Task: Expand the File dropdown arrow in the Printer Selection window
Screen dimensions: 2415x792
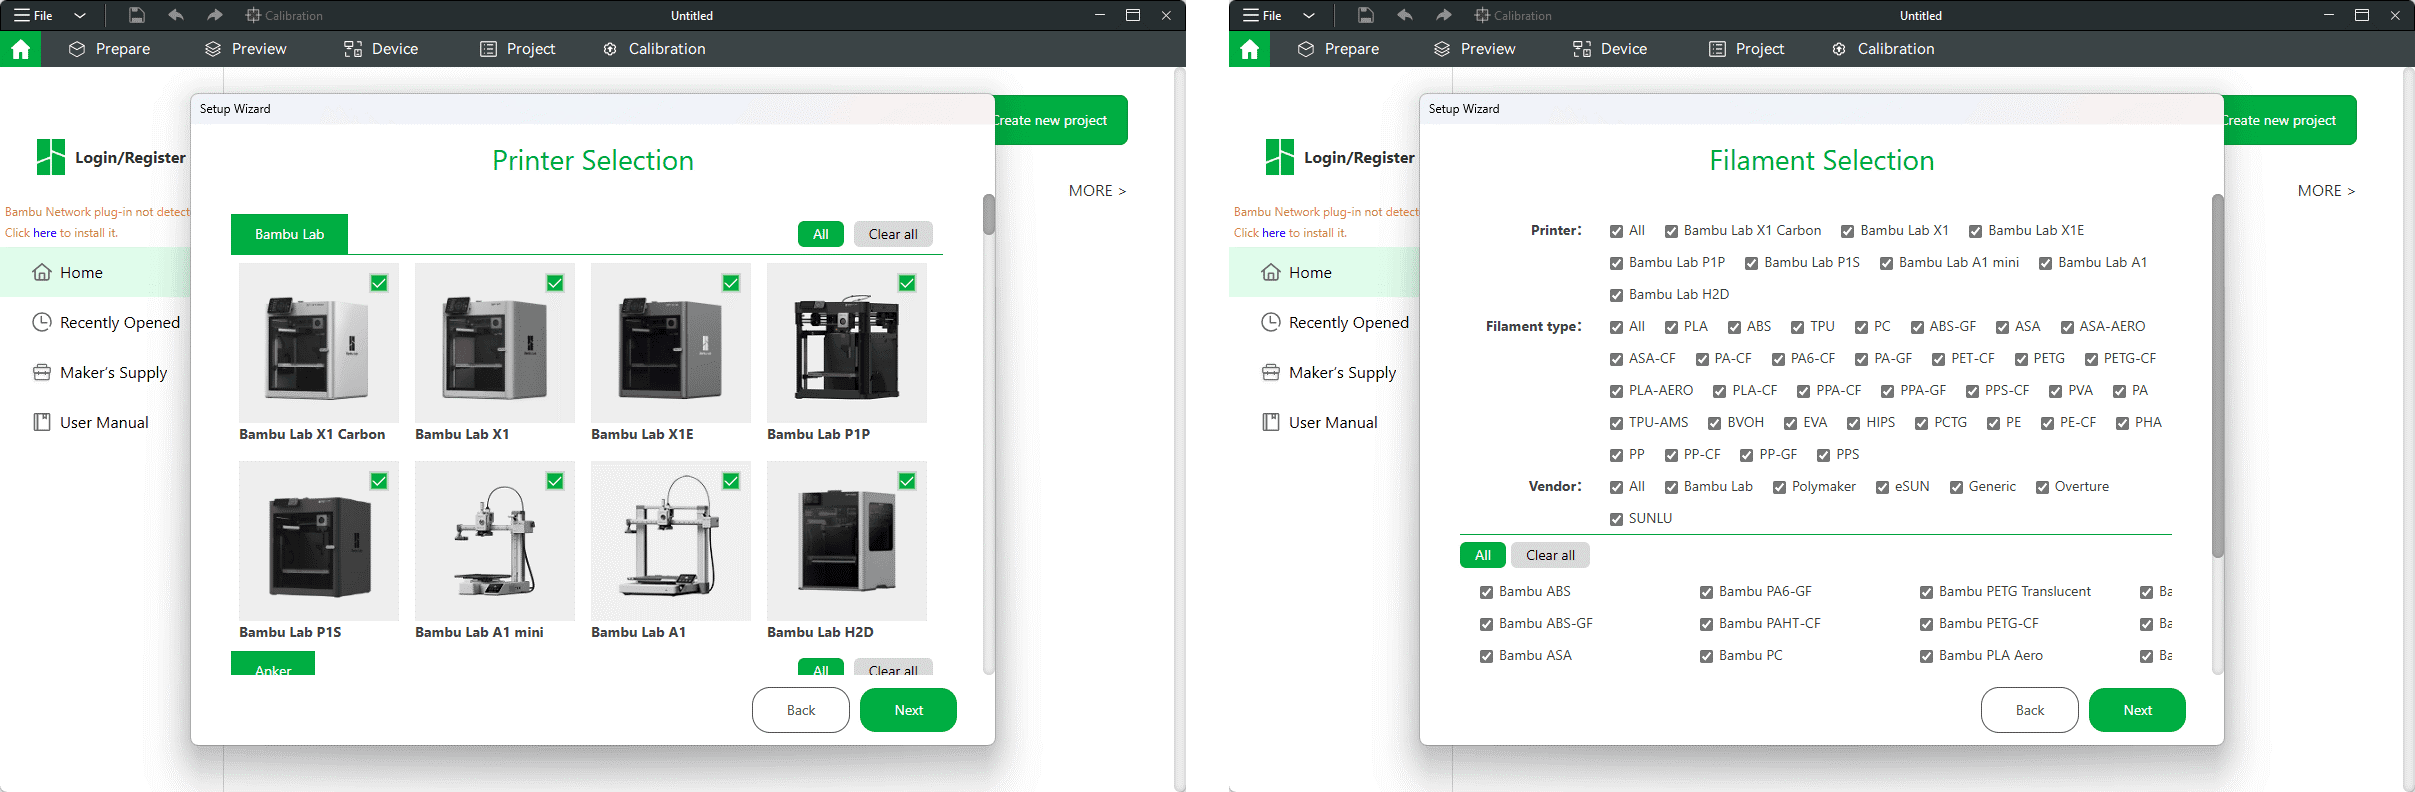Action: 80,15
